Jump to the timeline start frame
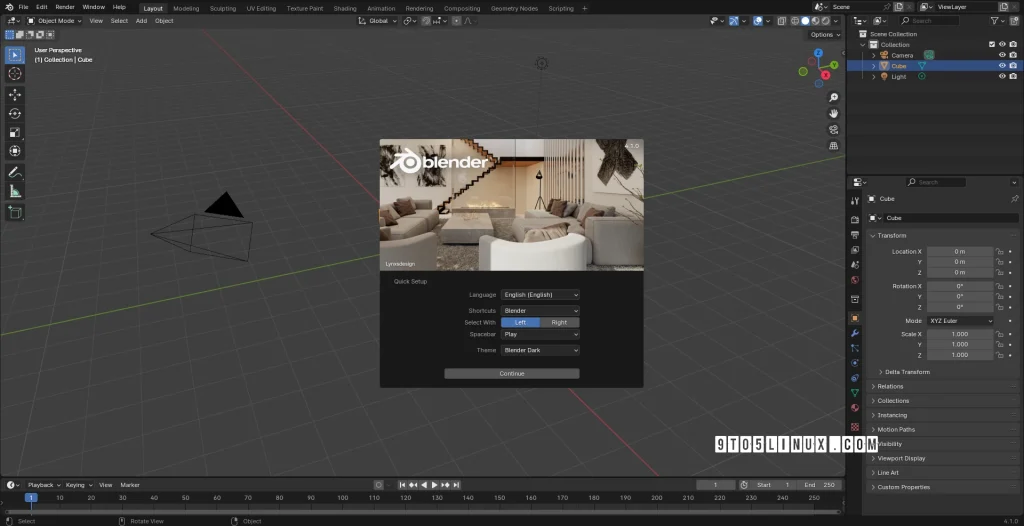The height and width of the screenshot is (526, 1024). click(402, 485)
